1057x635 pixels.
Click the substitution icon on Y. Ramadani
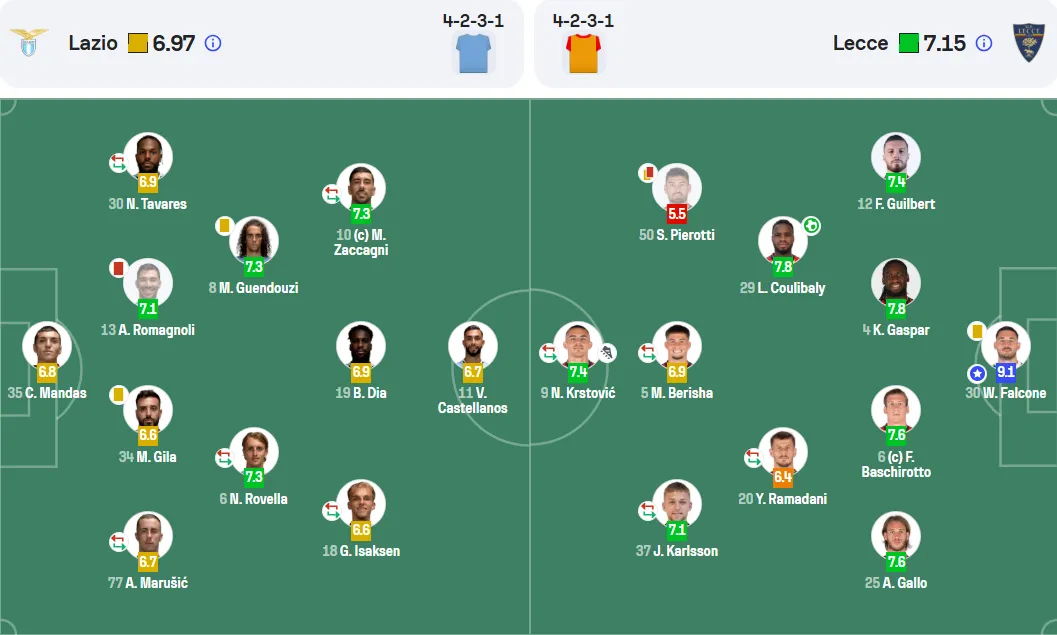tap(753, 458)
